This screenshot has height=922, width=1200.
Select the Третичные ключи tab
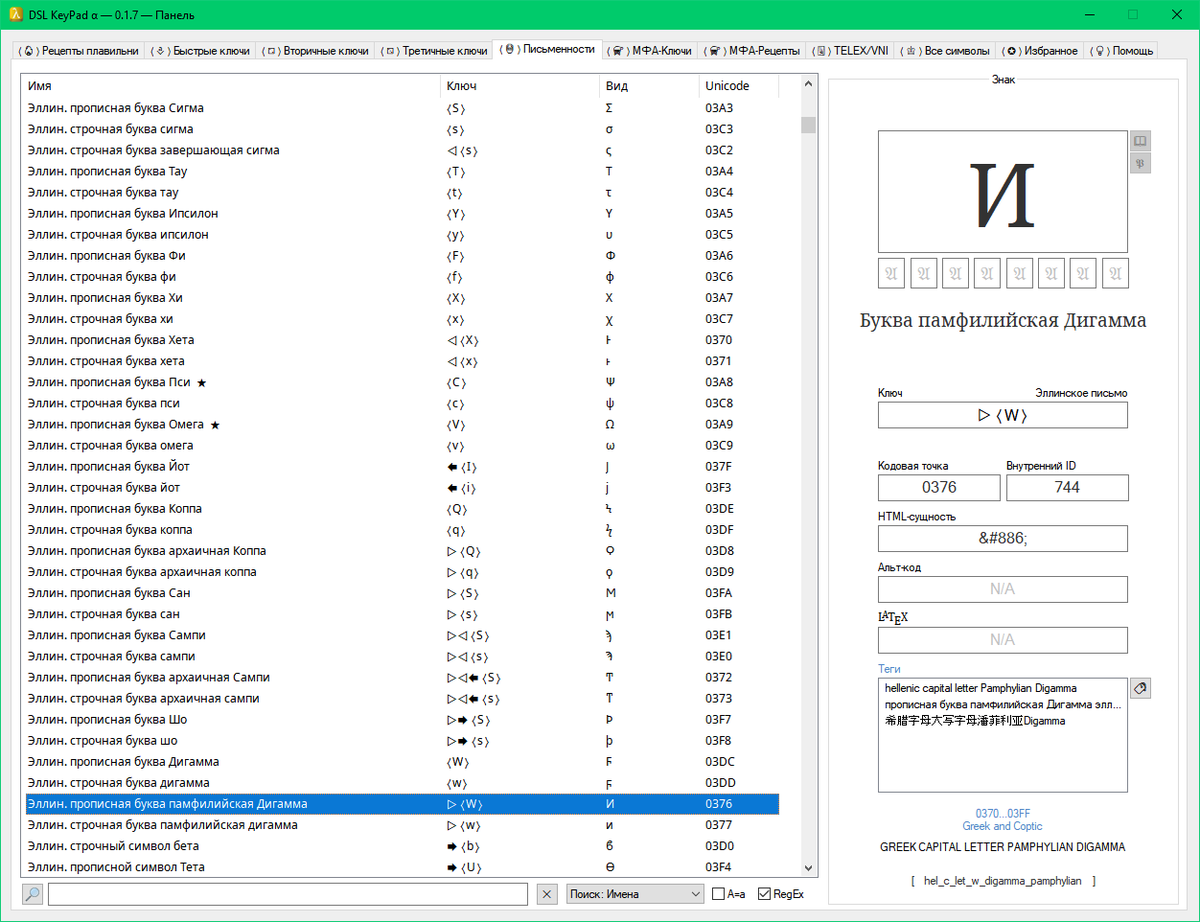click(x=436, y=50)
